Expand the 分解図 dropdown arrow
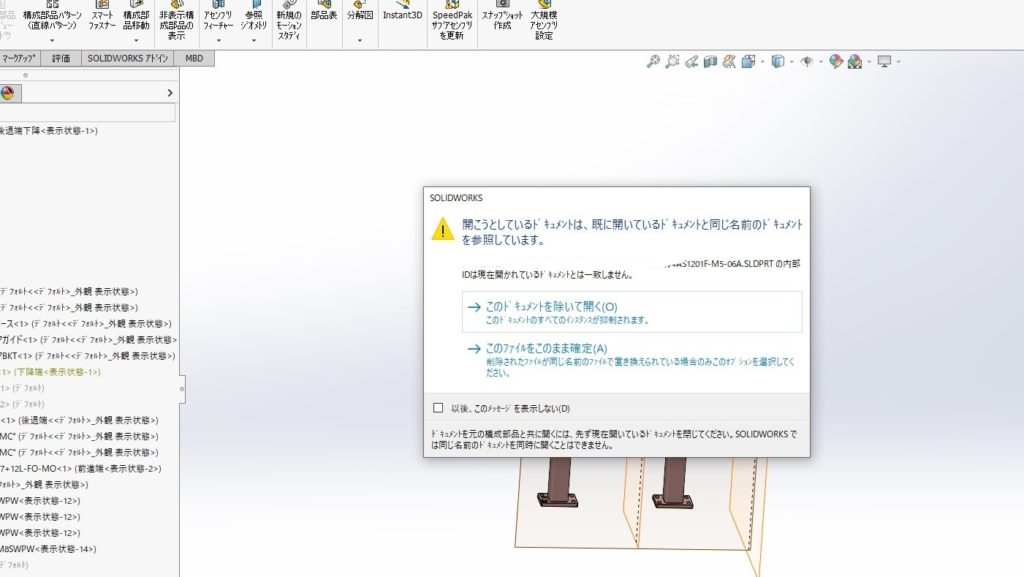The width and height of the screenshot is (1024, 577). 359,41
